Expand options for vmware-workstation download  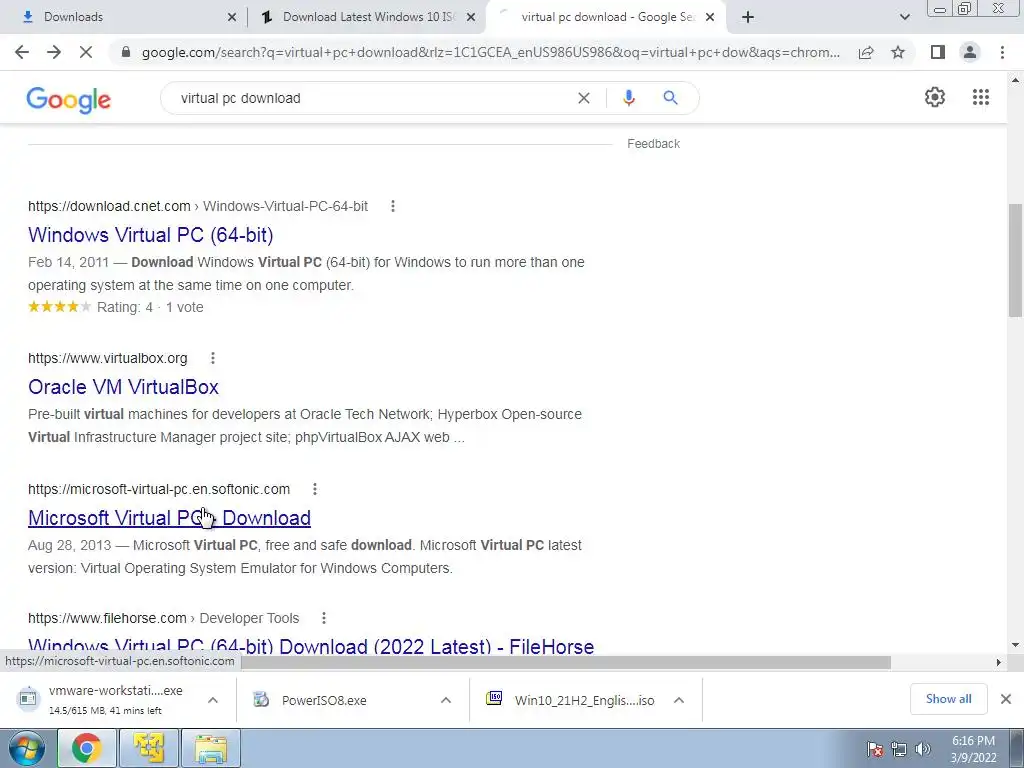(213, 700)
